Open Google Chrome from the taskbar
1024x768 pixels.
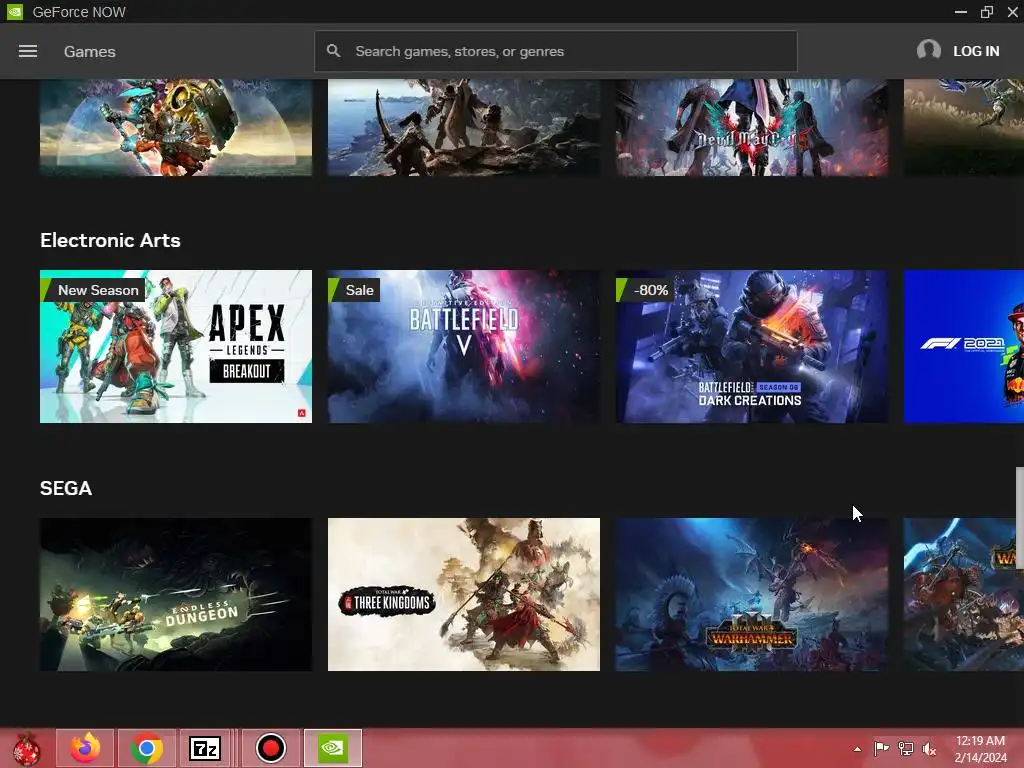[x=147, y=748]
